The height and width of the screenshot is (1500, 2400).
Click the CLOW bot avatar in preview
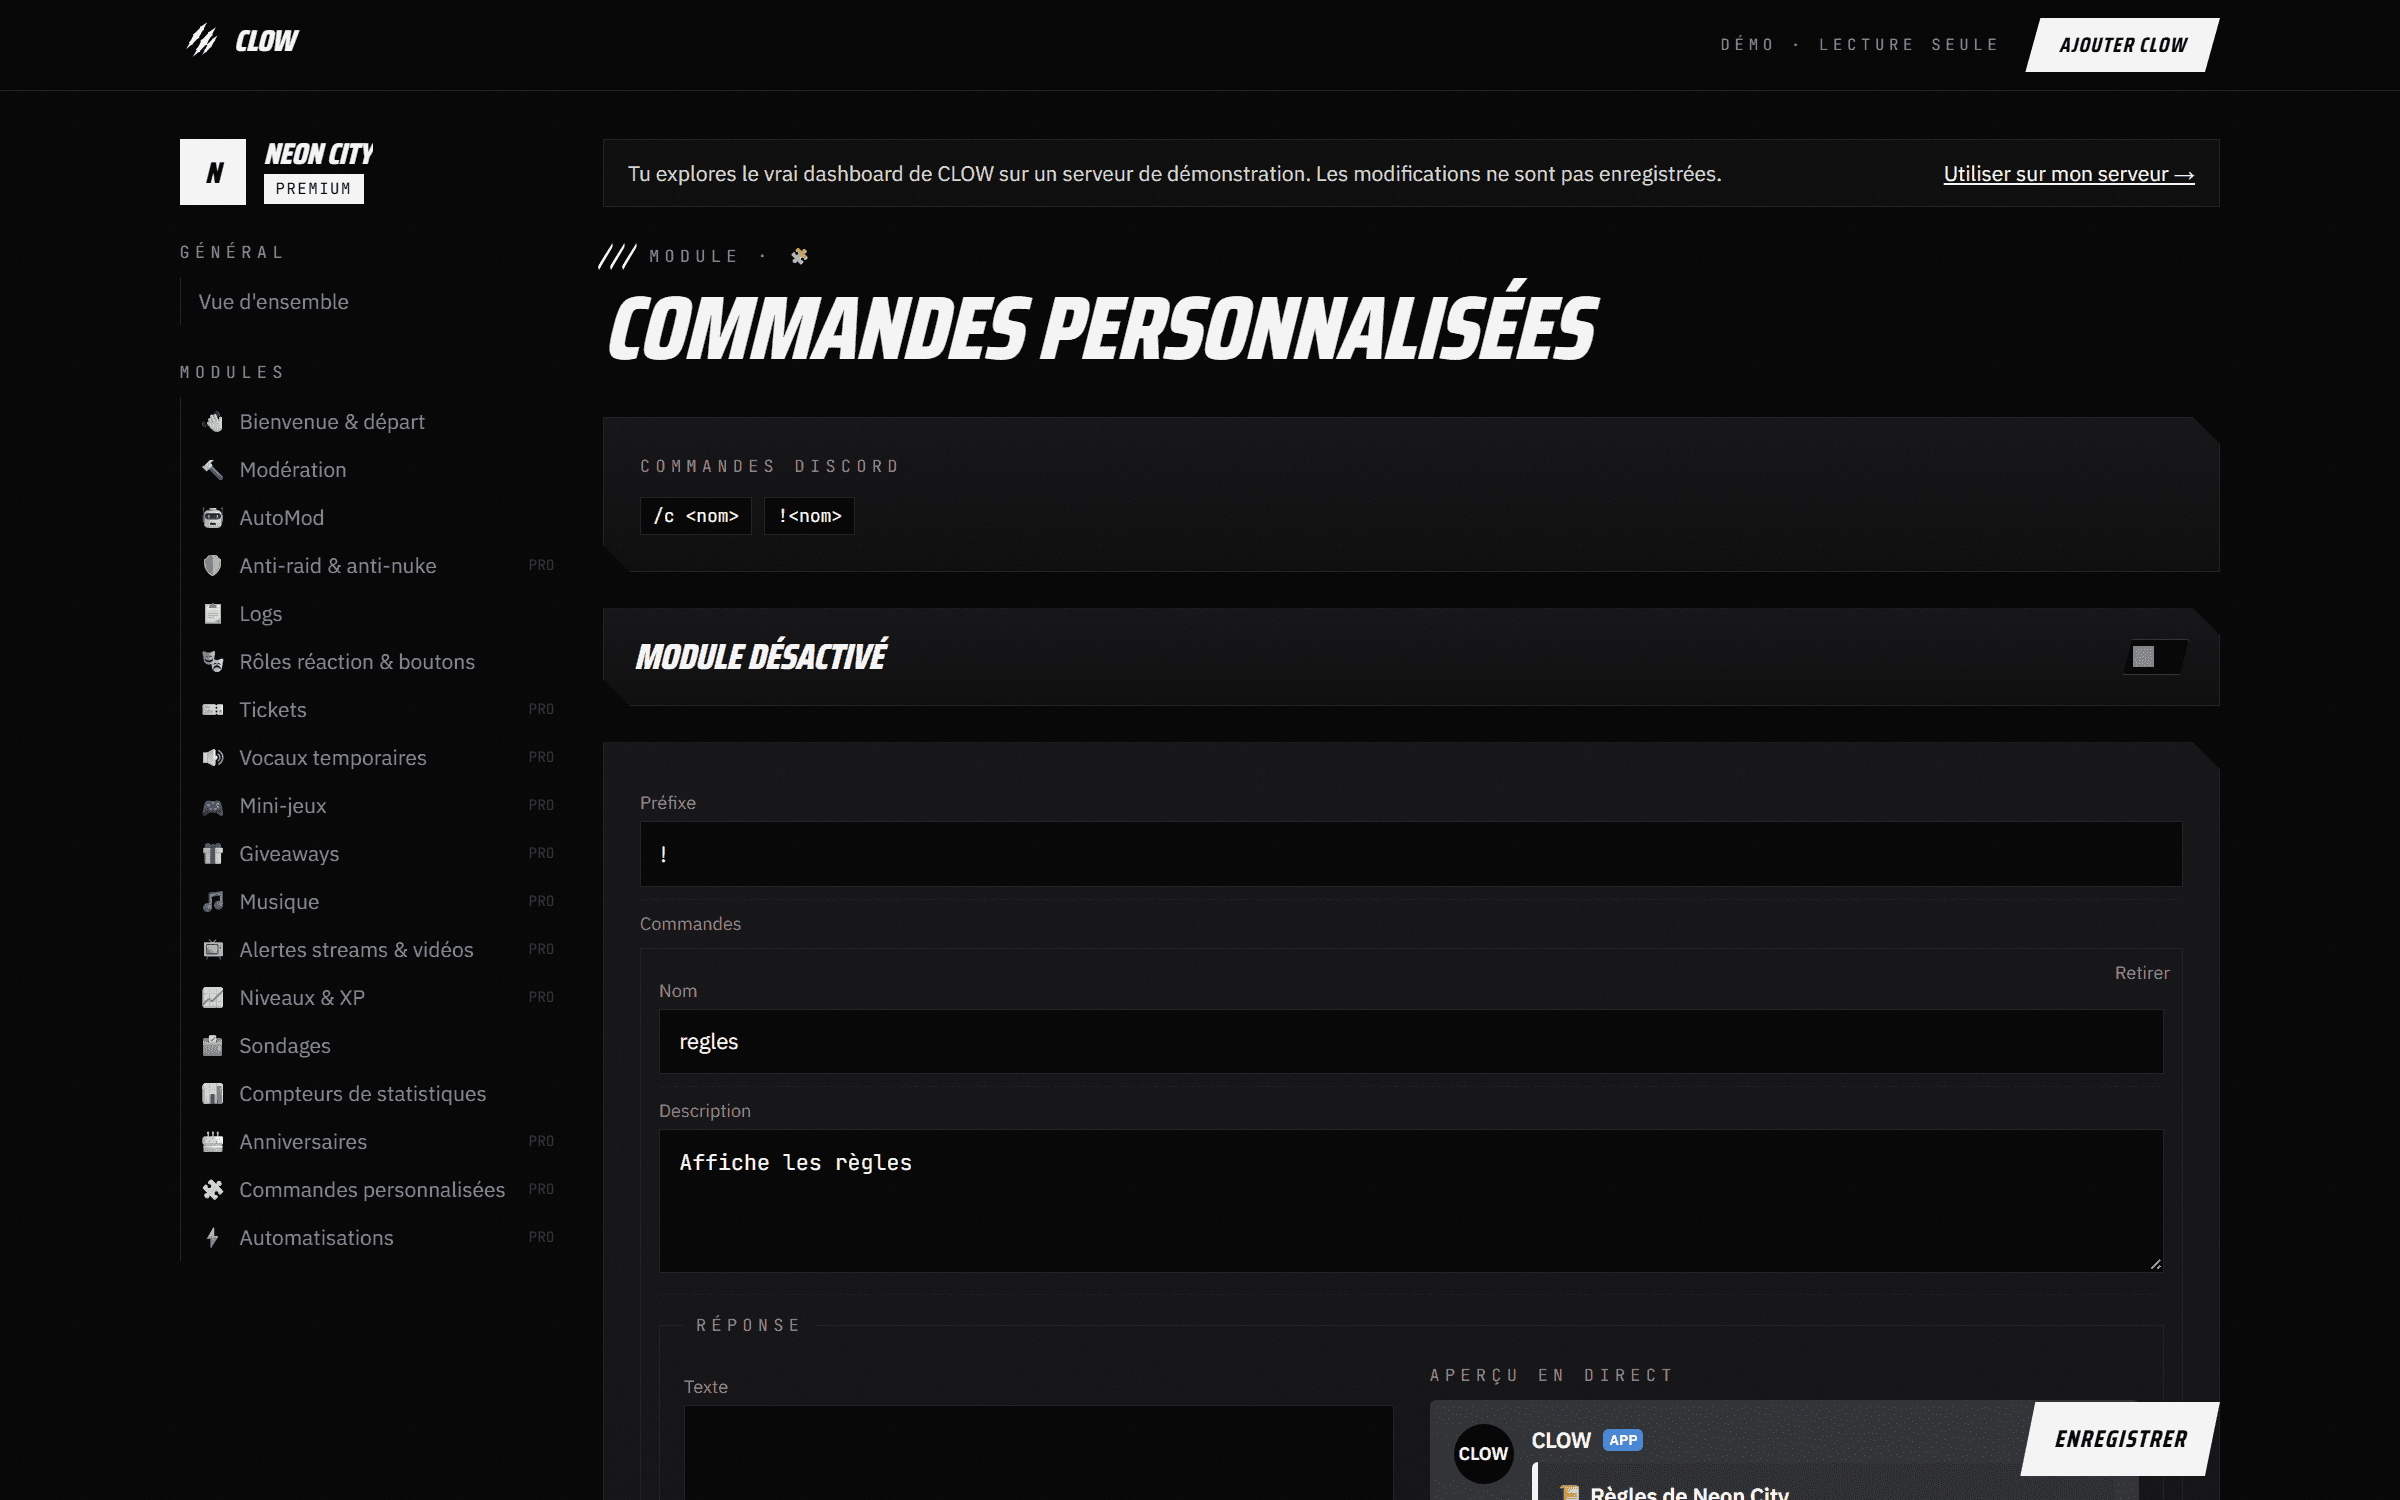(1483, 1453)
